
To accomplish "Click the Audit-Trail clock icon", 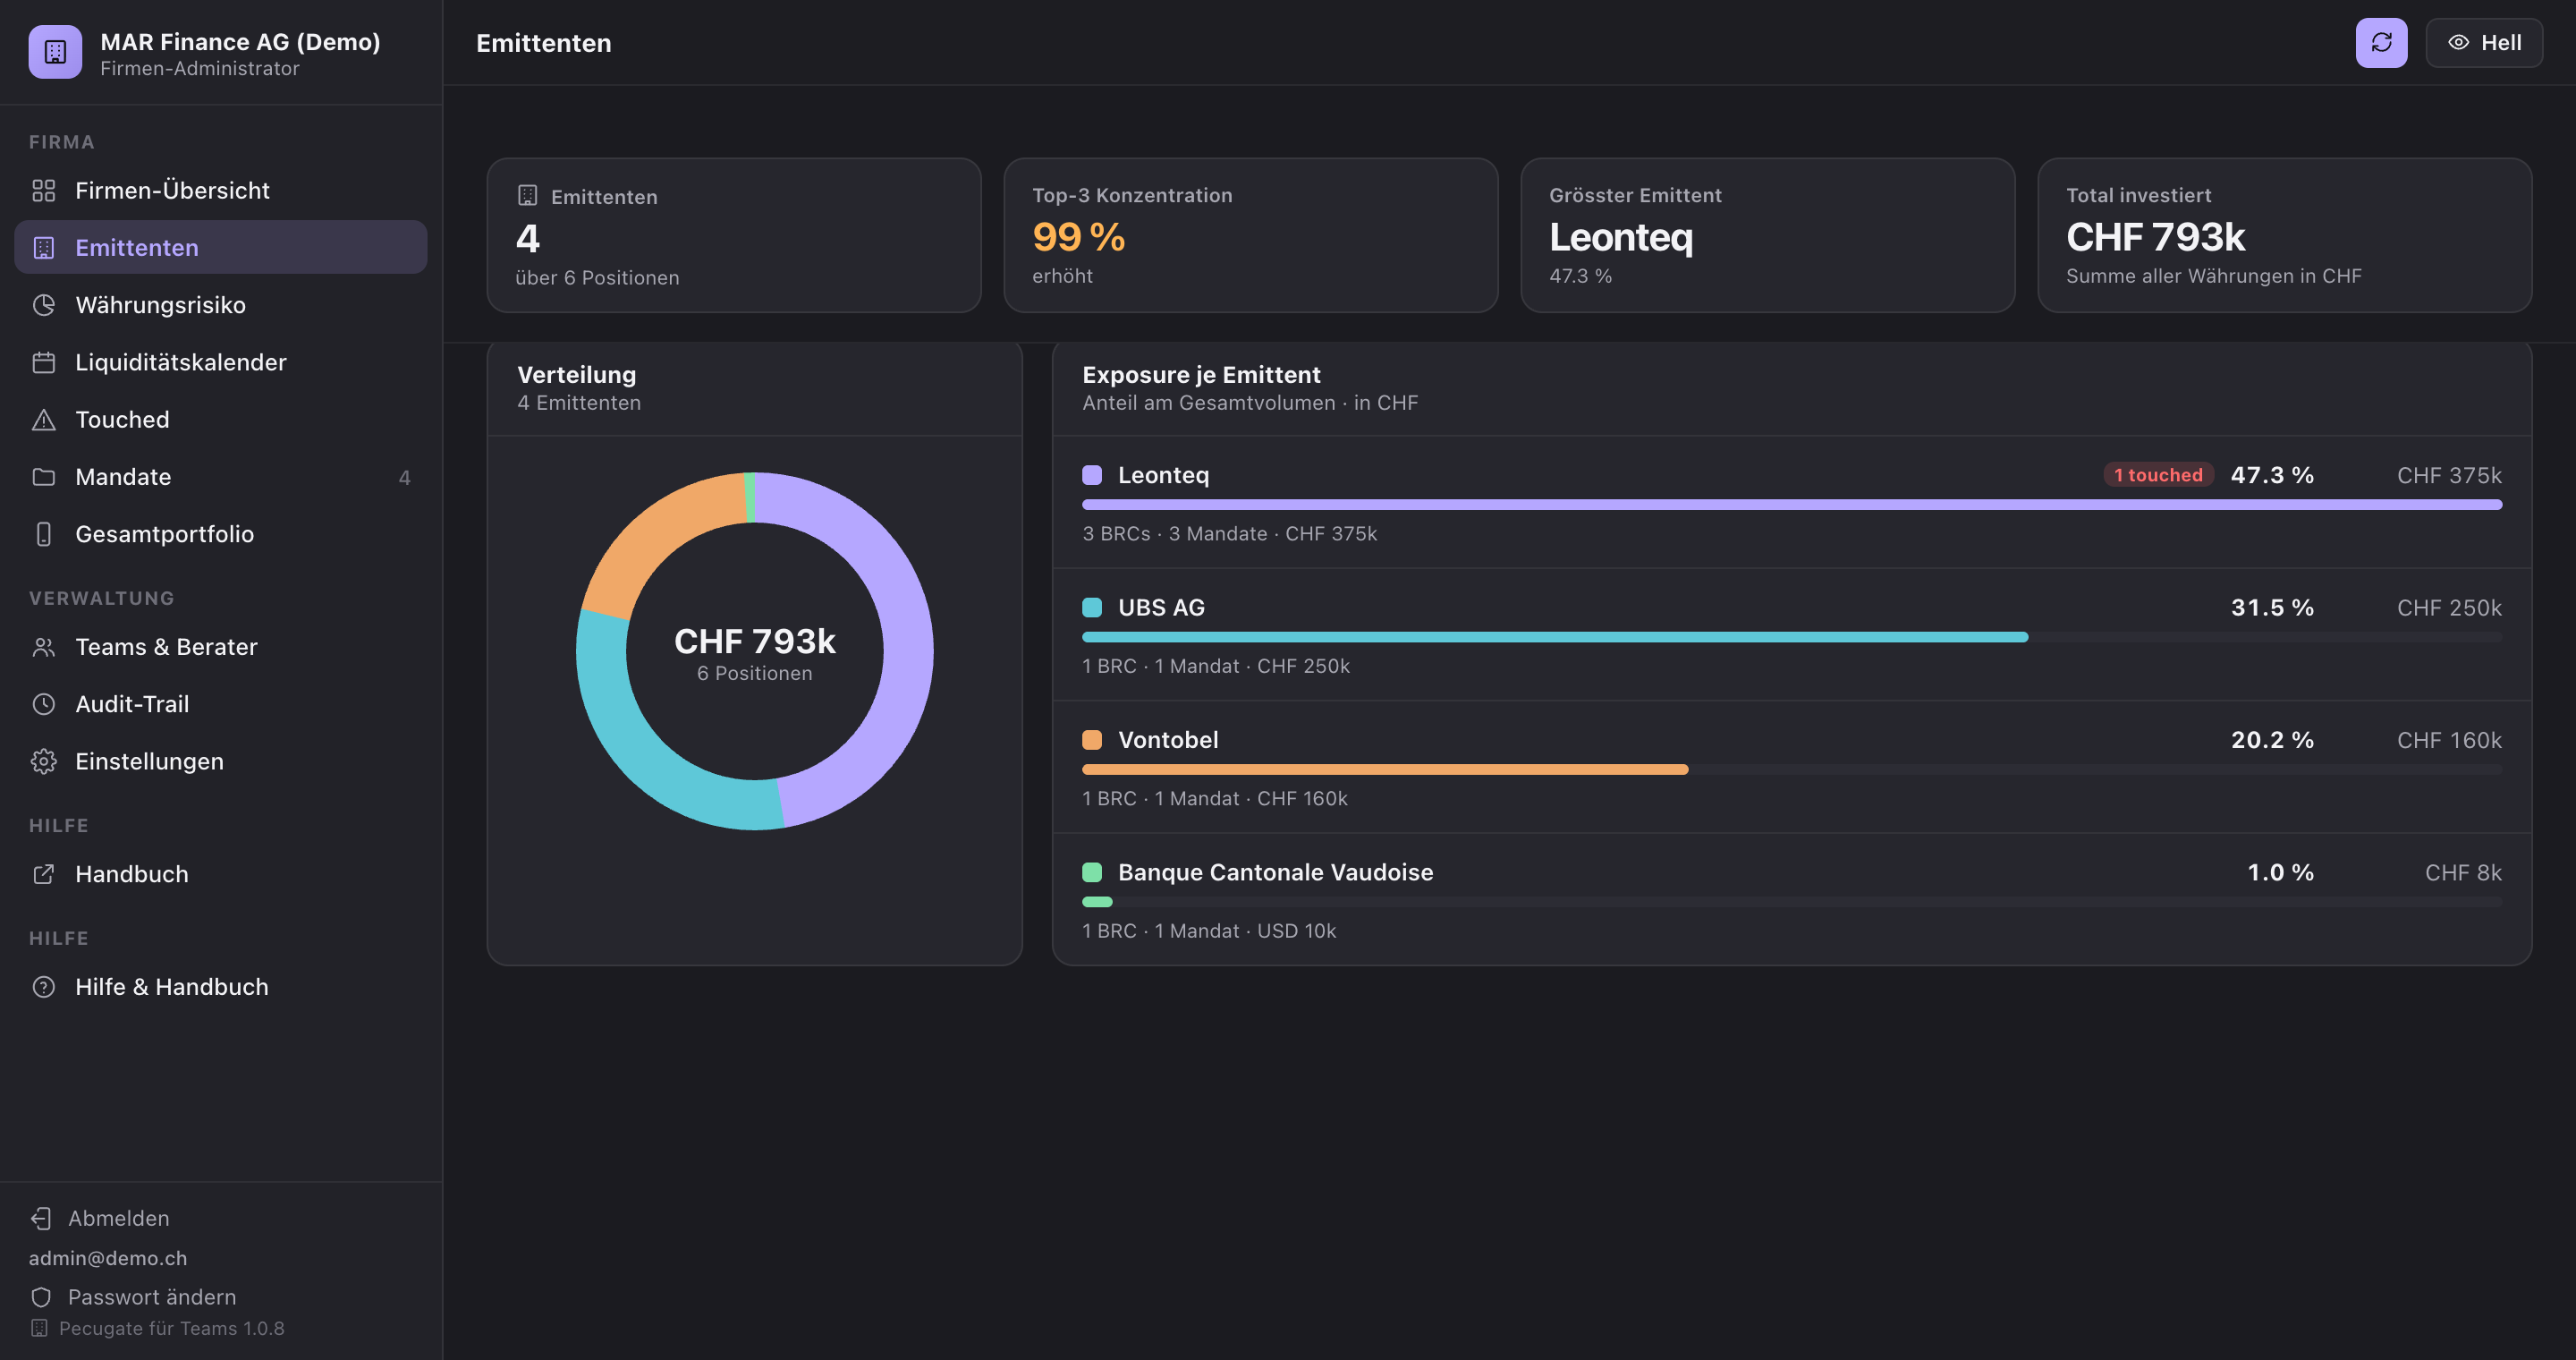I will click(44, 704).
